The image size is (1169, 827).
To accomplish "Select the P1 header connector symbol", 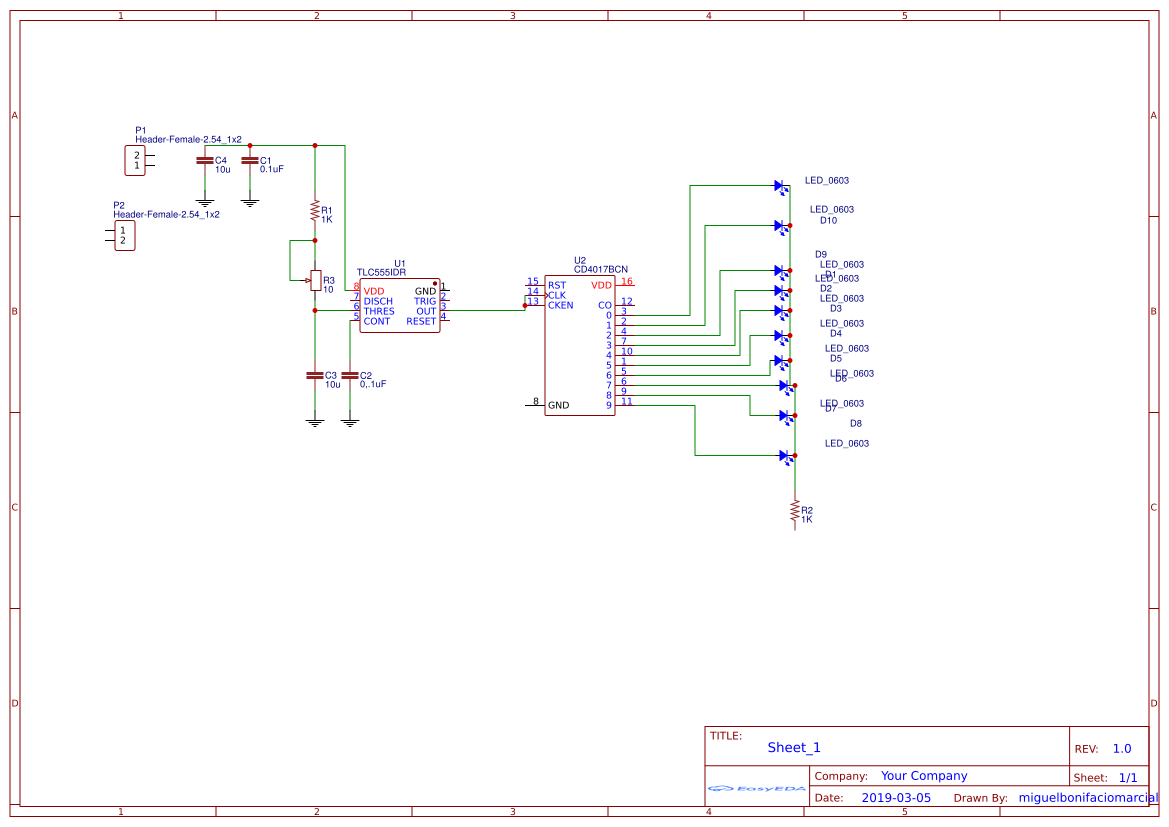I will (x=134, y=160).
